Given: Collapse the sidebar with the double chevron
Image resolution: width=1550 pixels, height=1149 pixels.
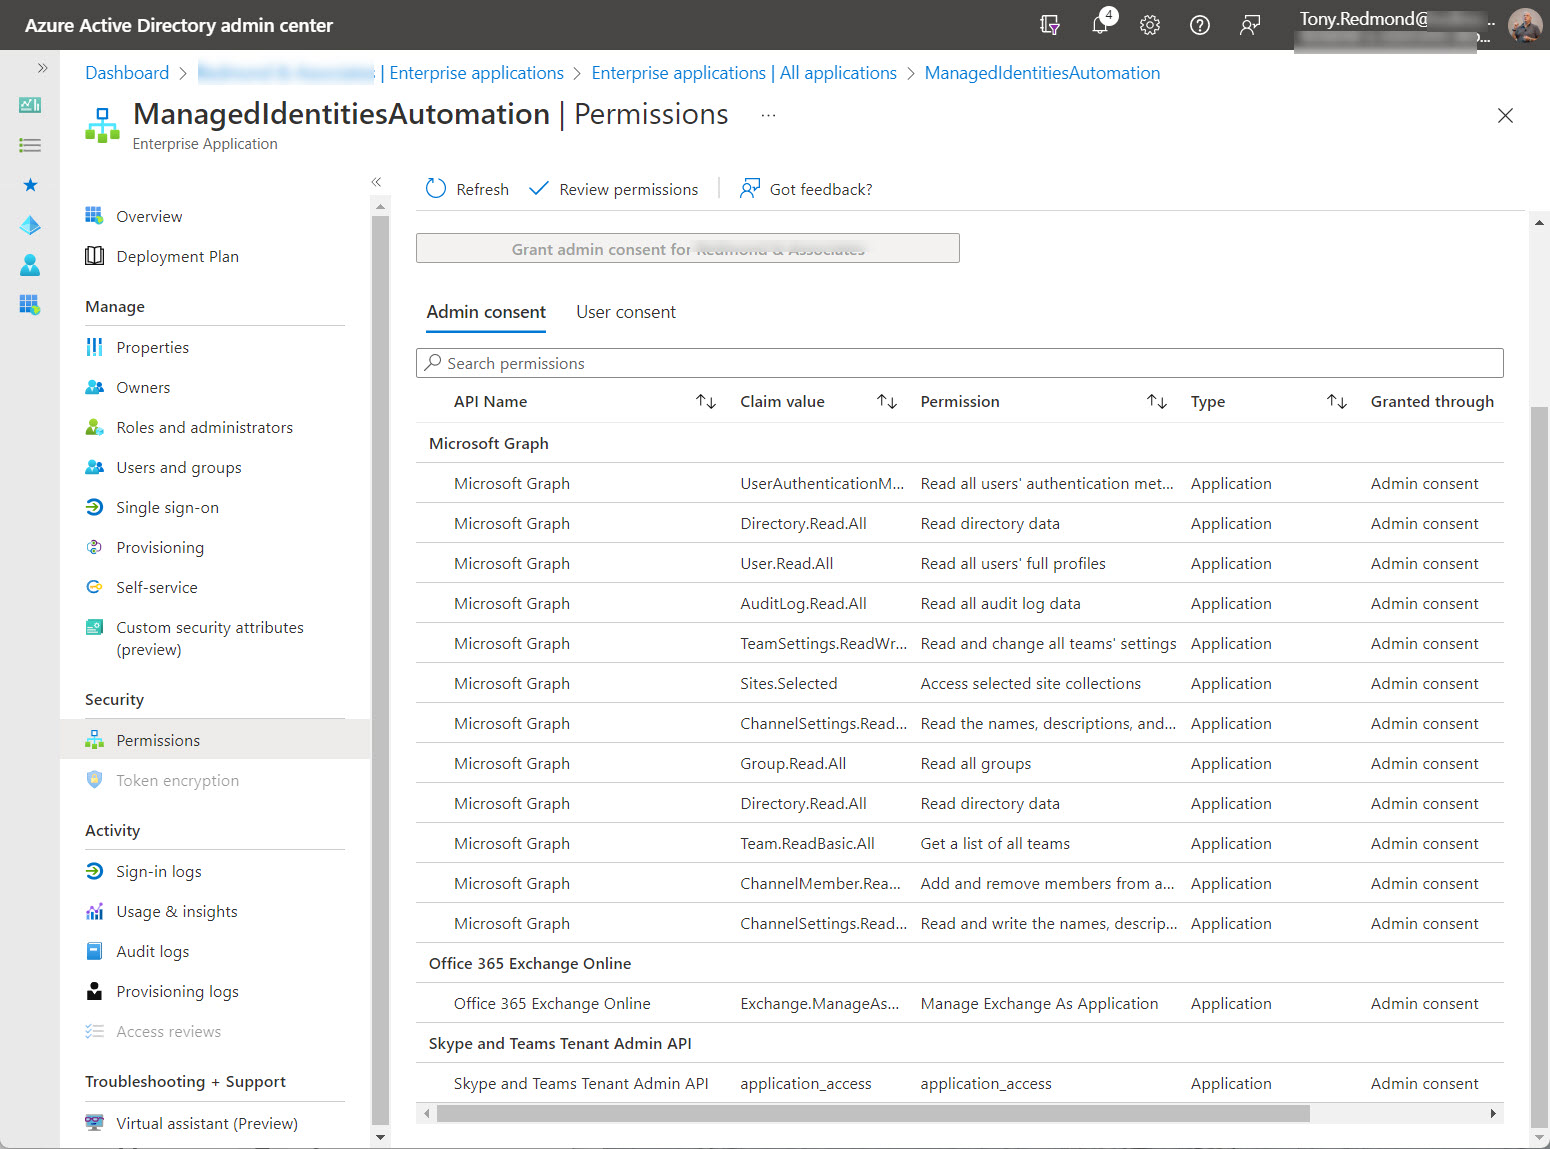Looking at the screenshot, I should click(377, 182).
